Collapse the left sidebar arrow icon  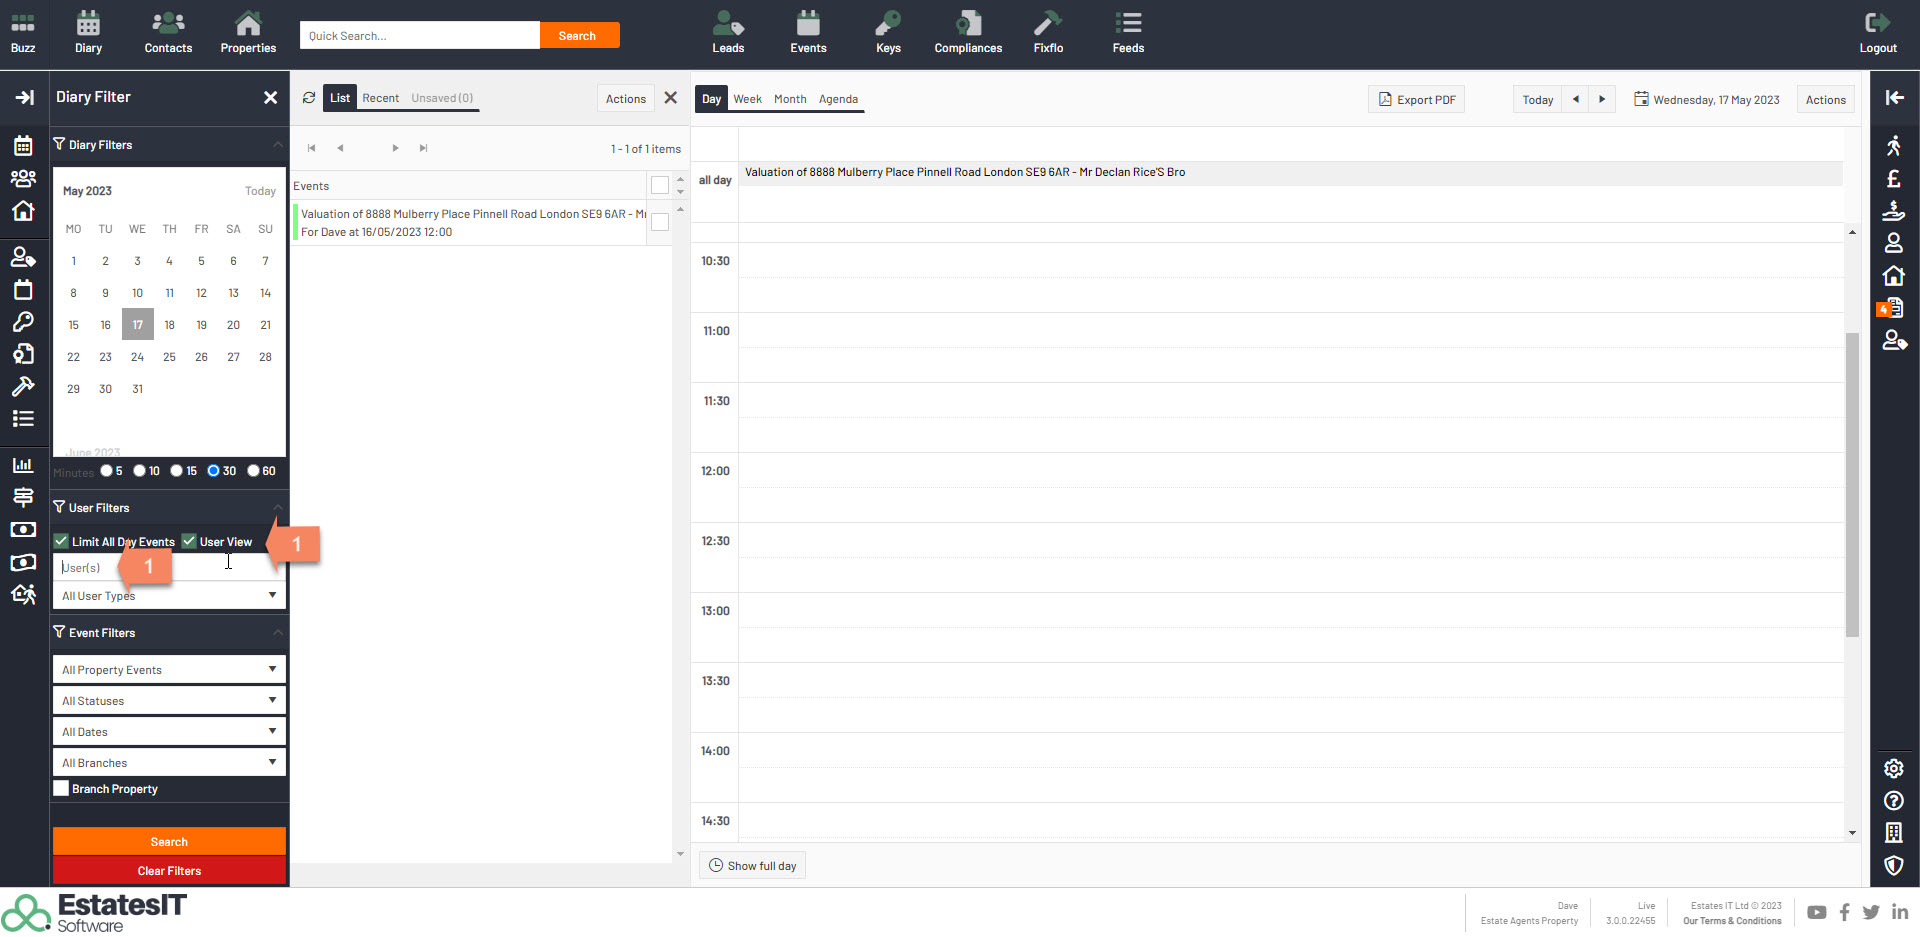24,97
